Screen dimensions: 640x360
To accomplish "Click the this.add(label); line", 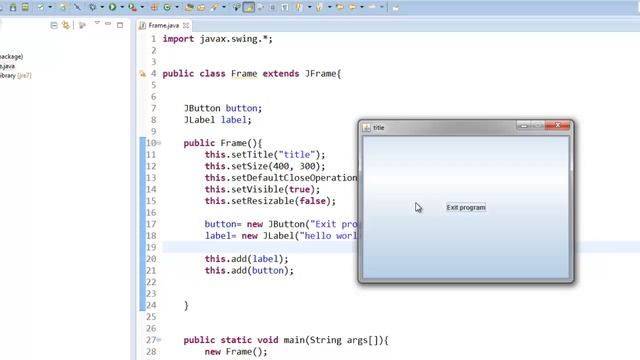I will click(x=247, y=259).
